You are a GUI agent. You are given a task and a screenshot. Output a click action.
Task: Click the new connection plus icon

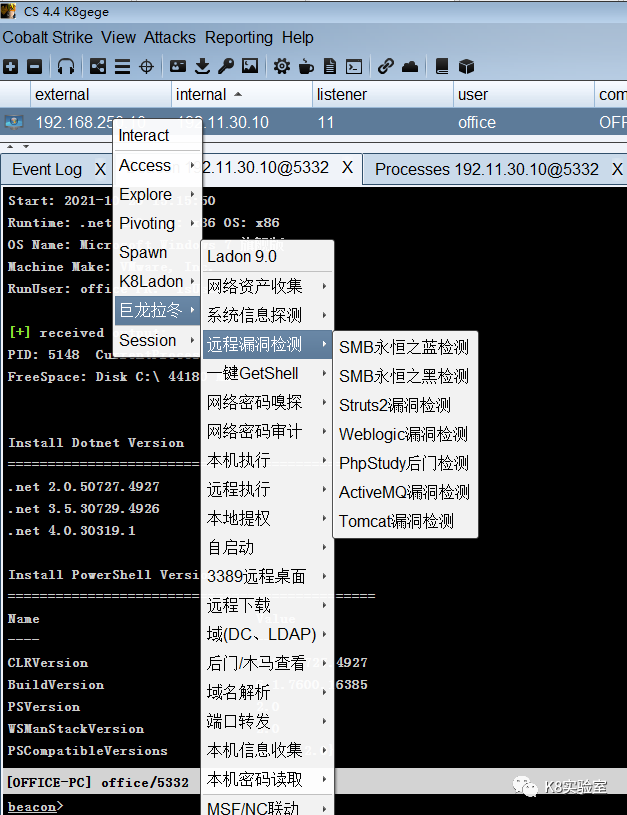tap(10, 67)
